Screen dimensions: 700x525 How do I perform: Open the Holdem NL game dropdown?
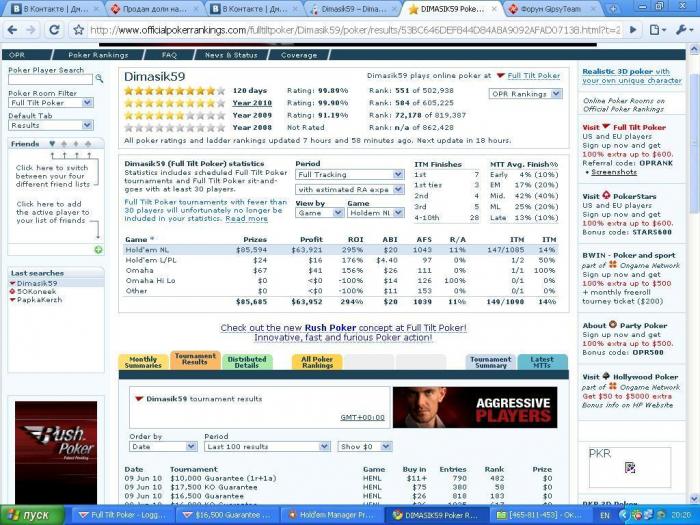[x=376, y=213]
